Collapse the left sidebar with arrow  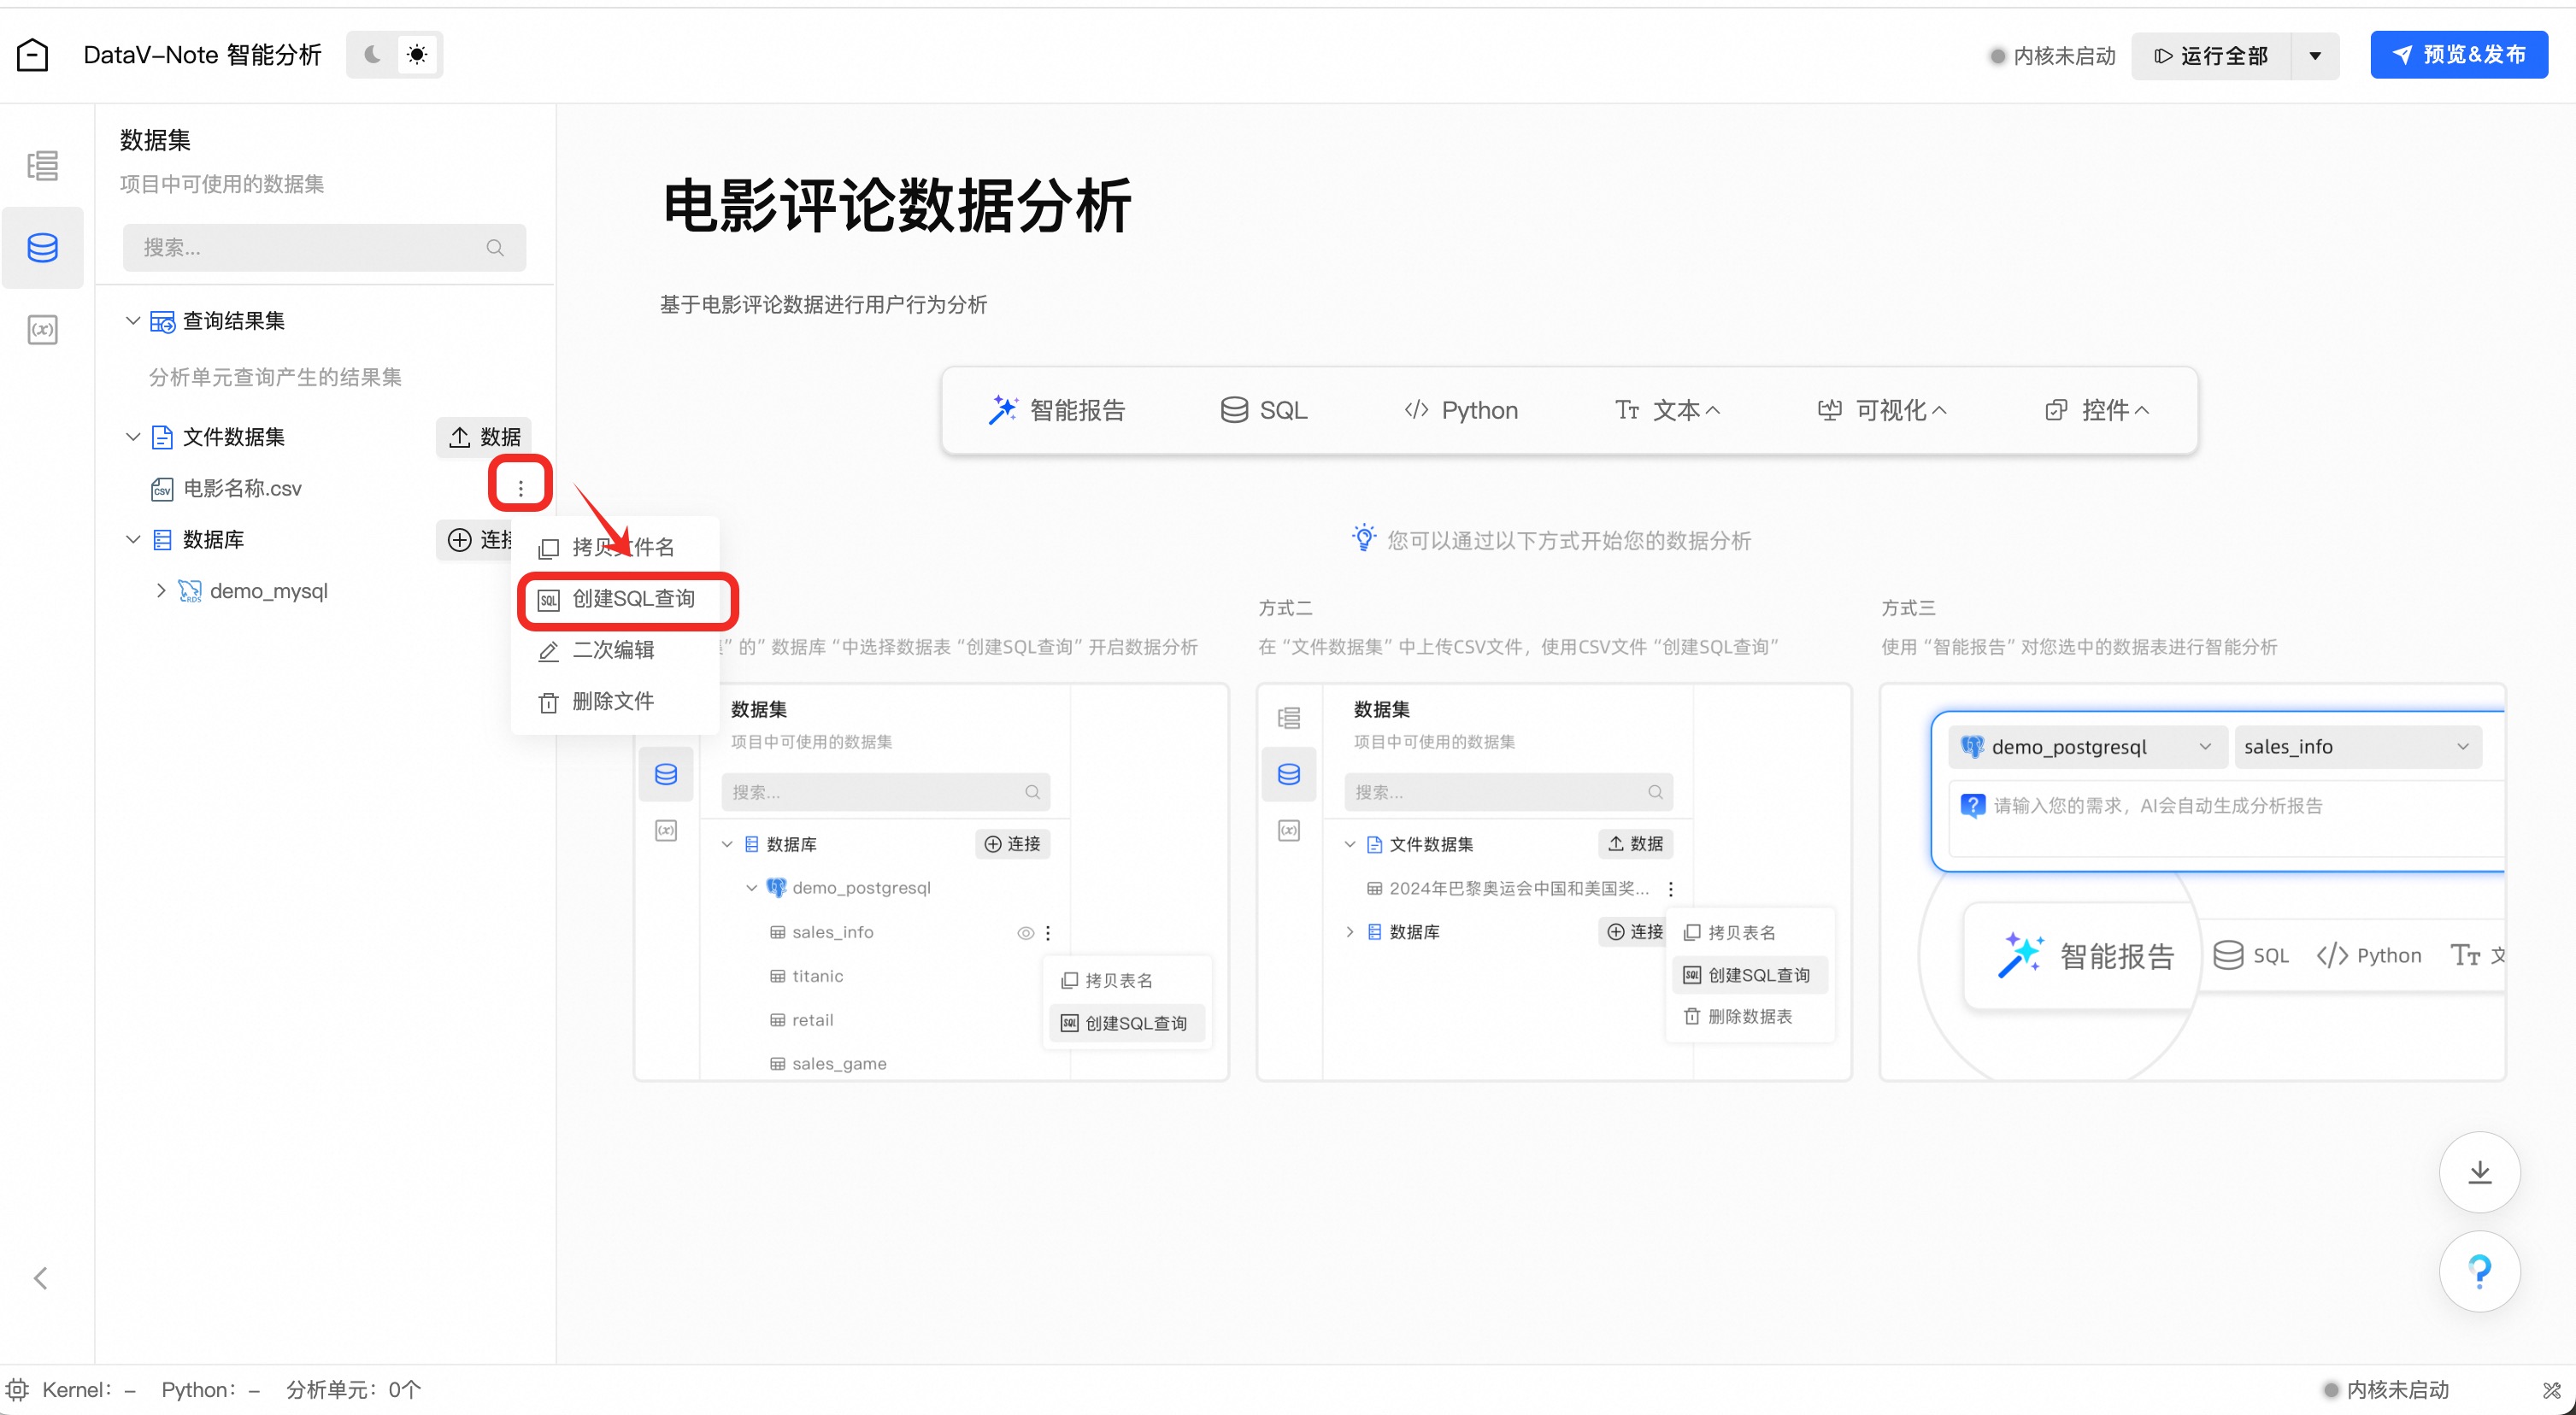tap(41, 1277)
